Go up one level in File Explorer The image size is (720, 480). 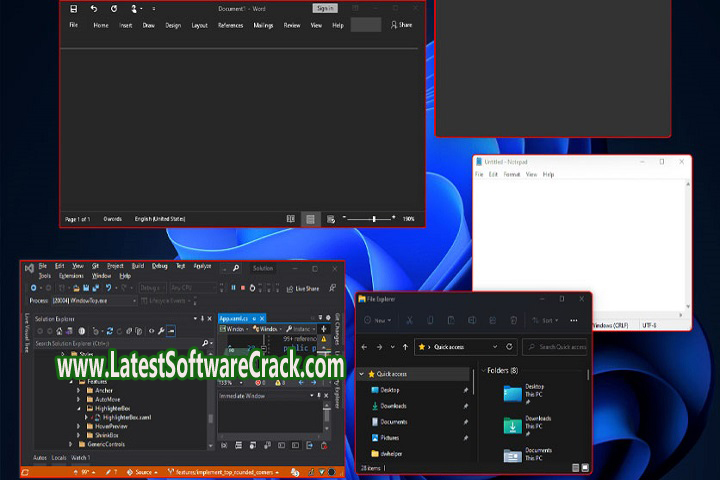(405, 347)
